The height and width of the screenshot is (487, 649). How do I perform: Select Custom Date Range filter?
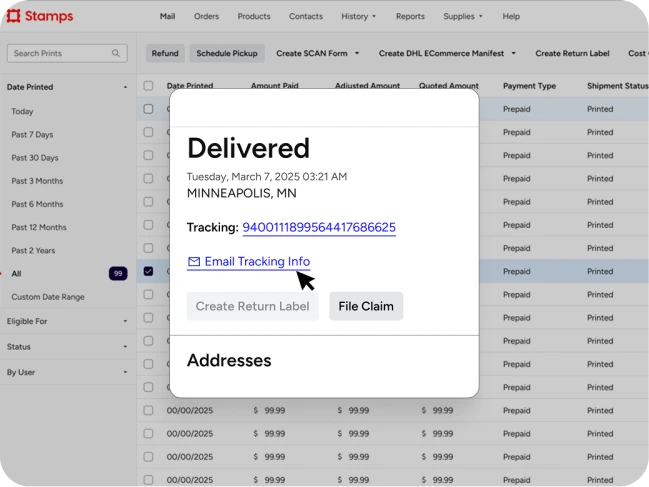coord(48,297)
